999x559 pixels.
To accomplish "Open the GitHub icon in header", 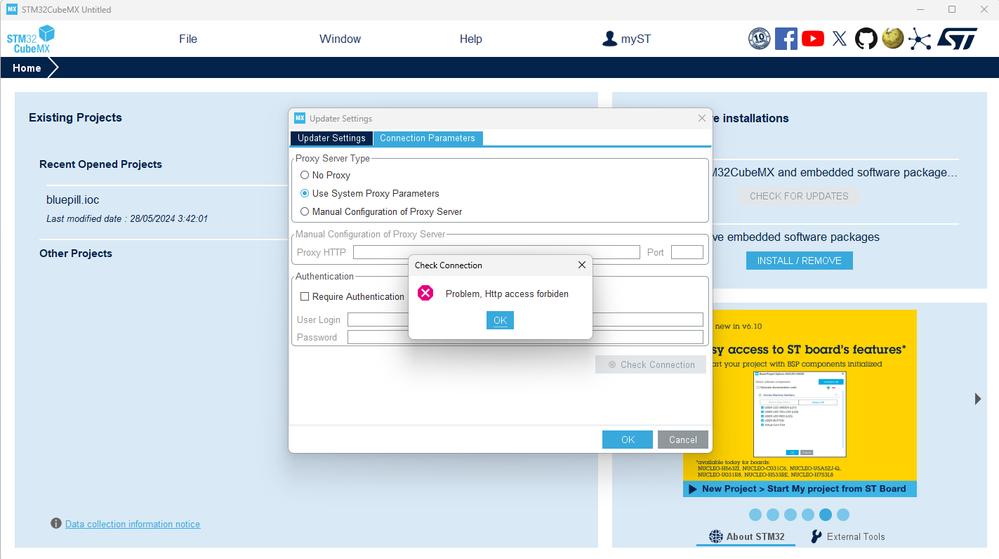I will [866, 39].
